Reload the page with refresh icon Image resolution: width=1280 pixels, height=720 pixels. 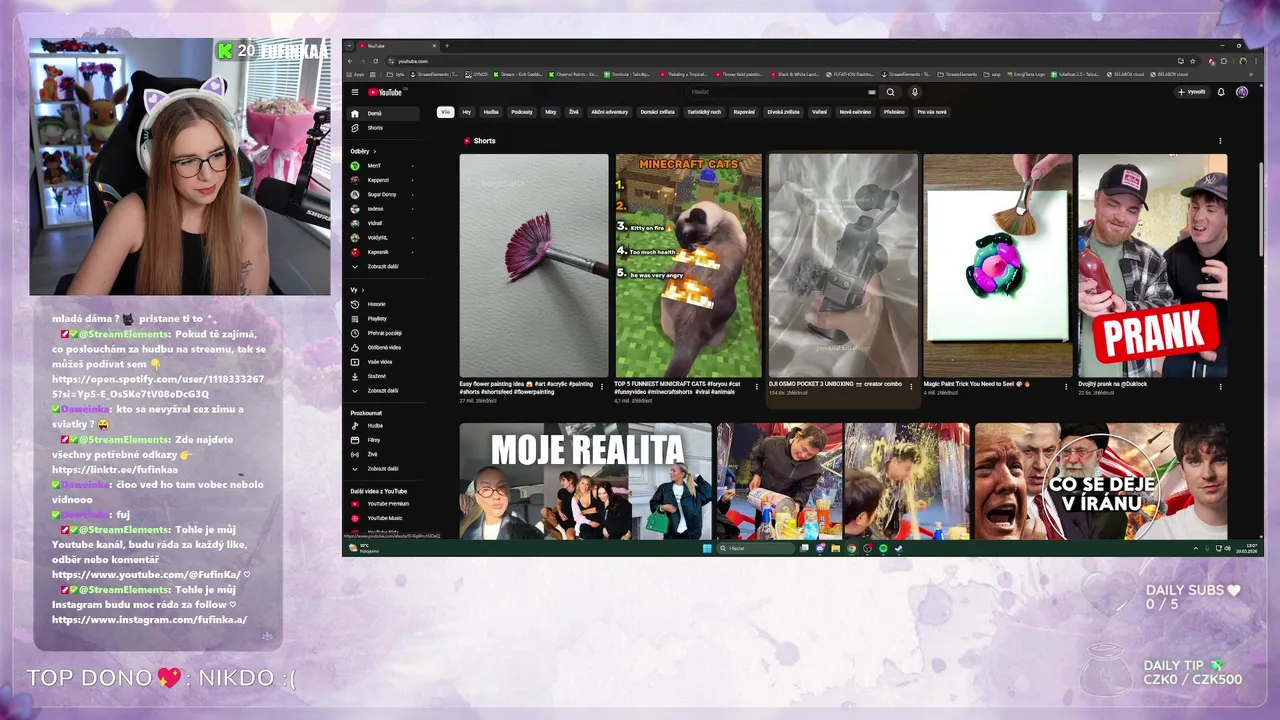[x=375, y=61]
